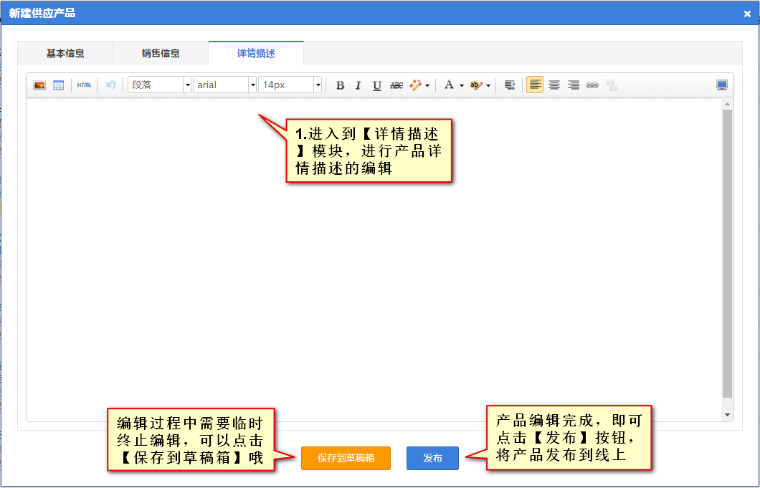Toggle fullscreen editor with monitor icon

click(722, 85)
